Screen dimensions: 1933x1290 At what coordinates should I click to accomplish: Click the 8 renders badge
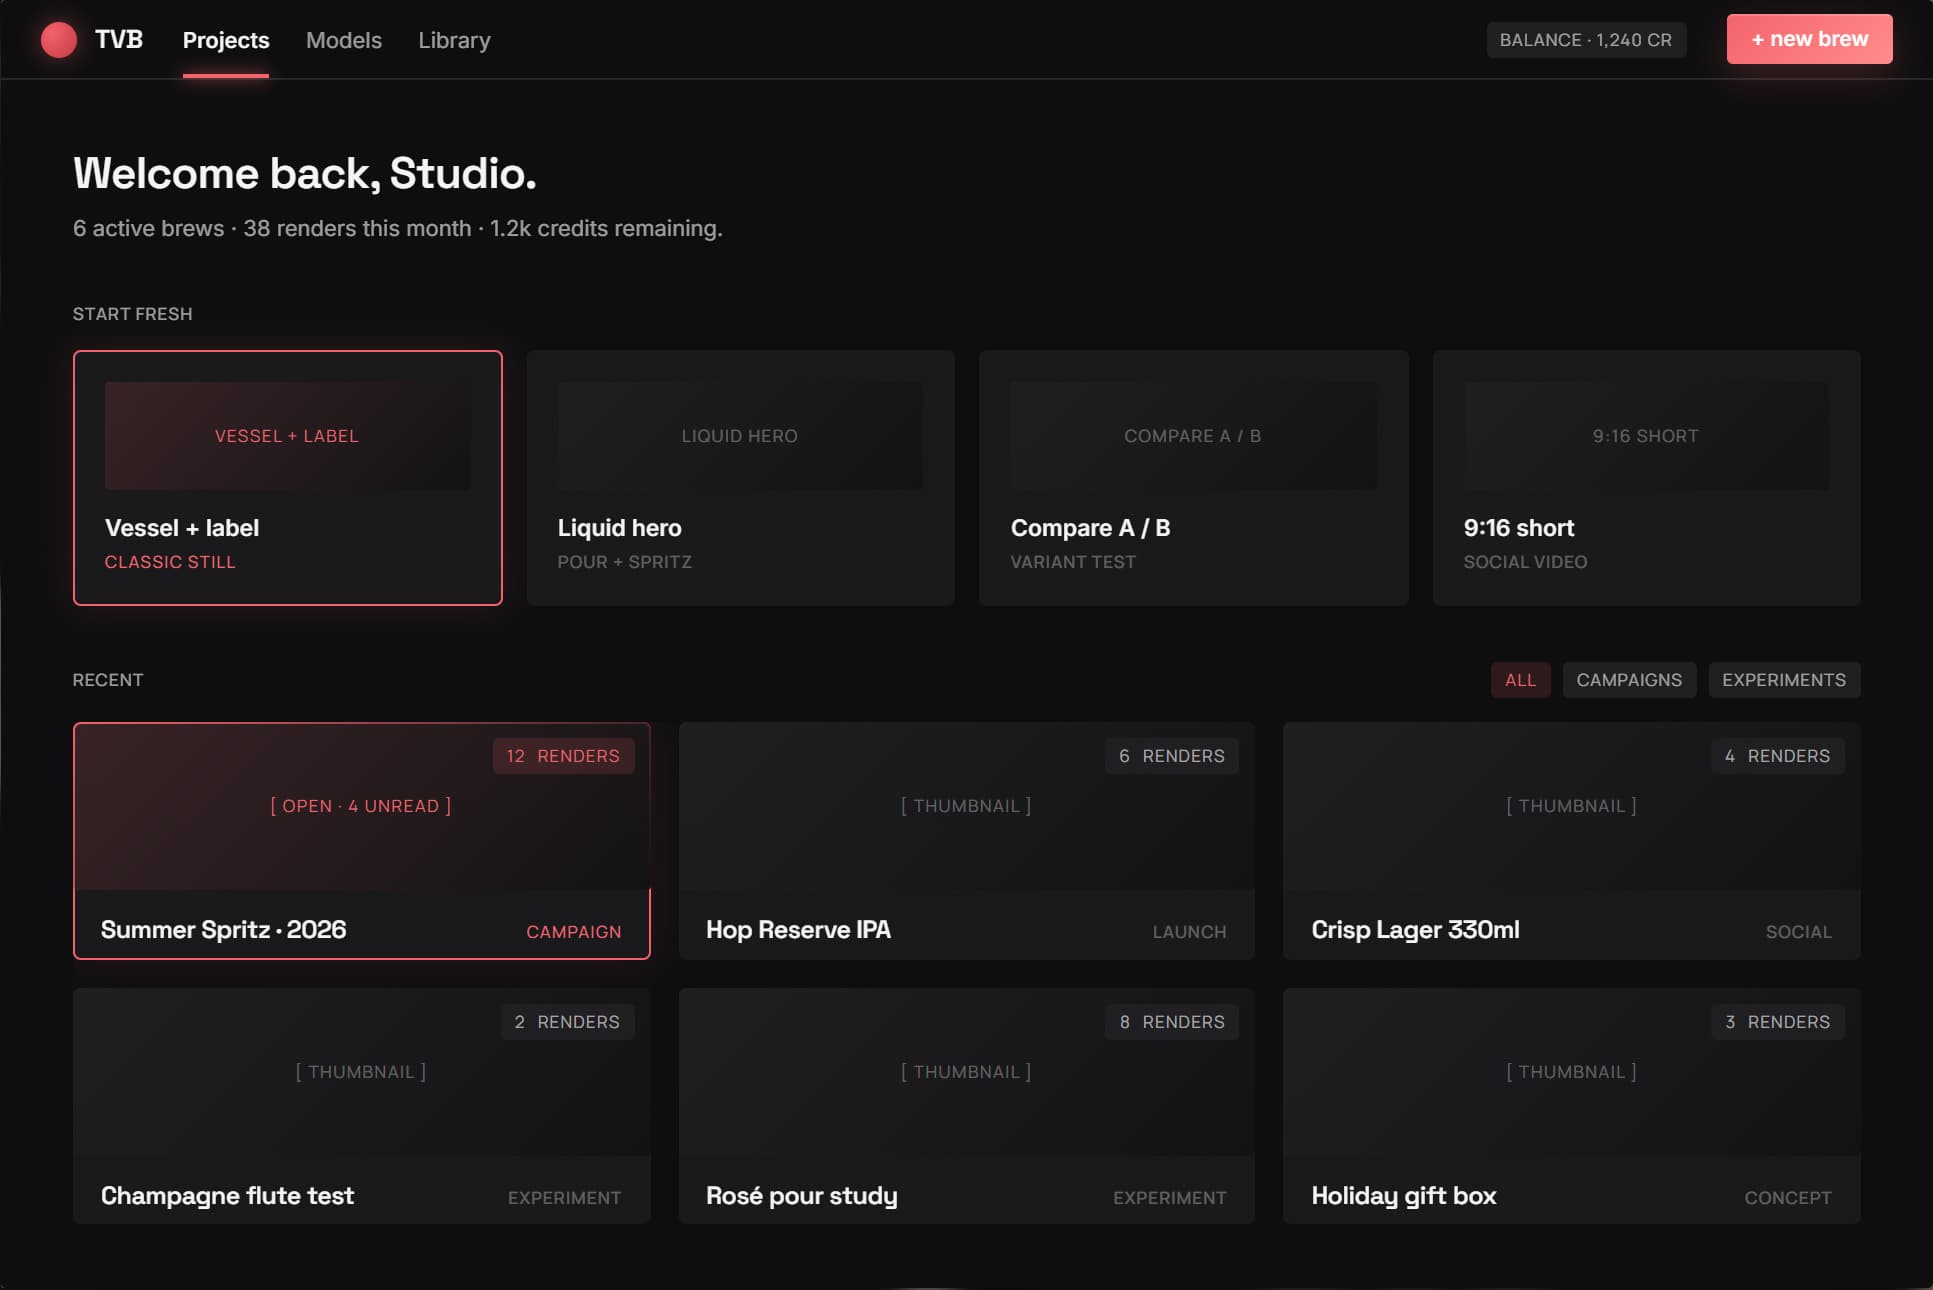(x=1171, y=1022)
